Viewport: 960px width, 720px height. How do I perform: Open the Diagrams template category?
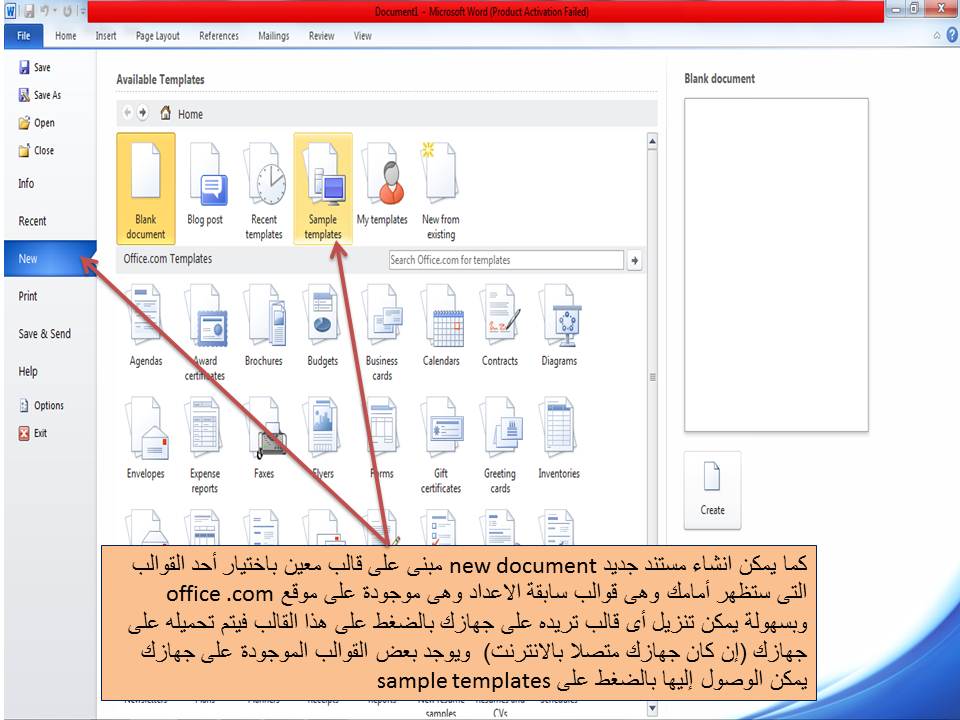click(x=559, y=325)
